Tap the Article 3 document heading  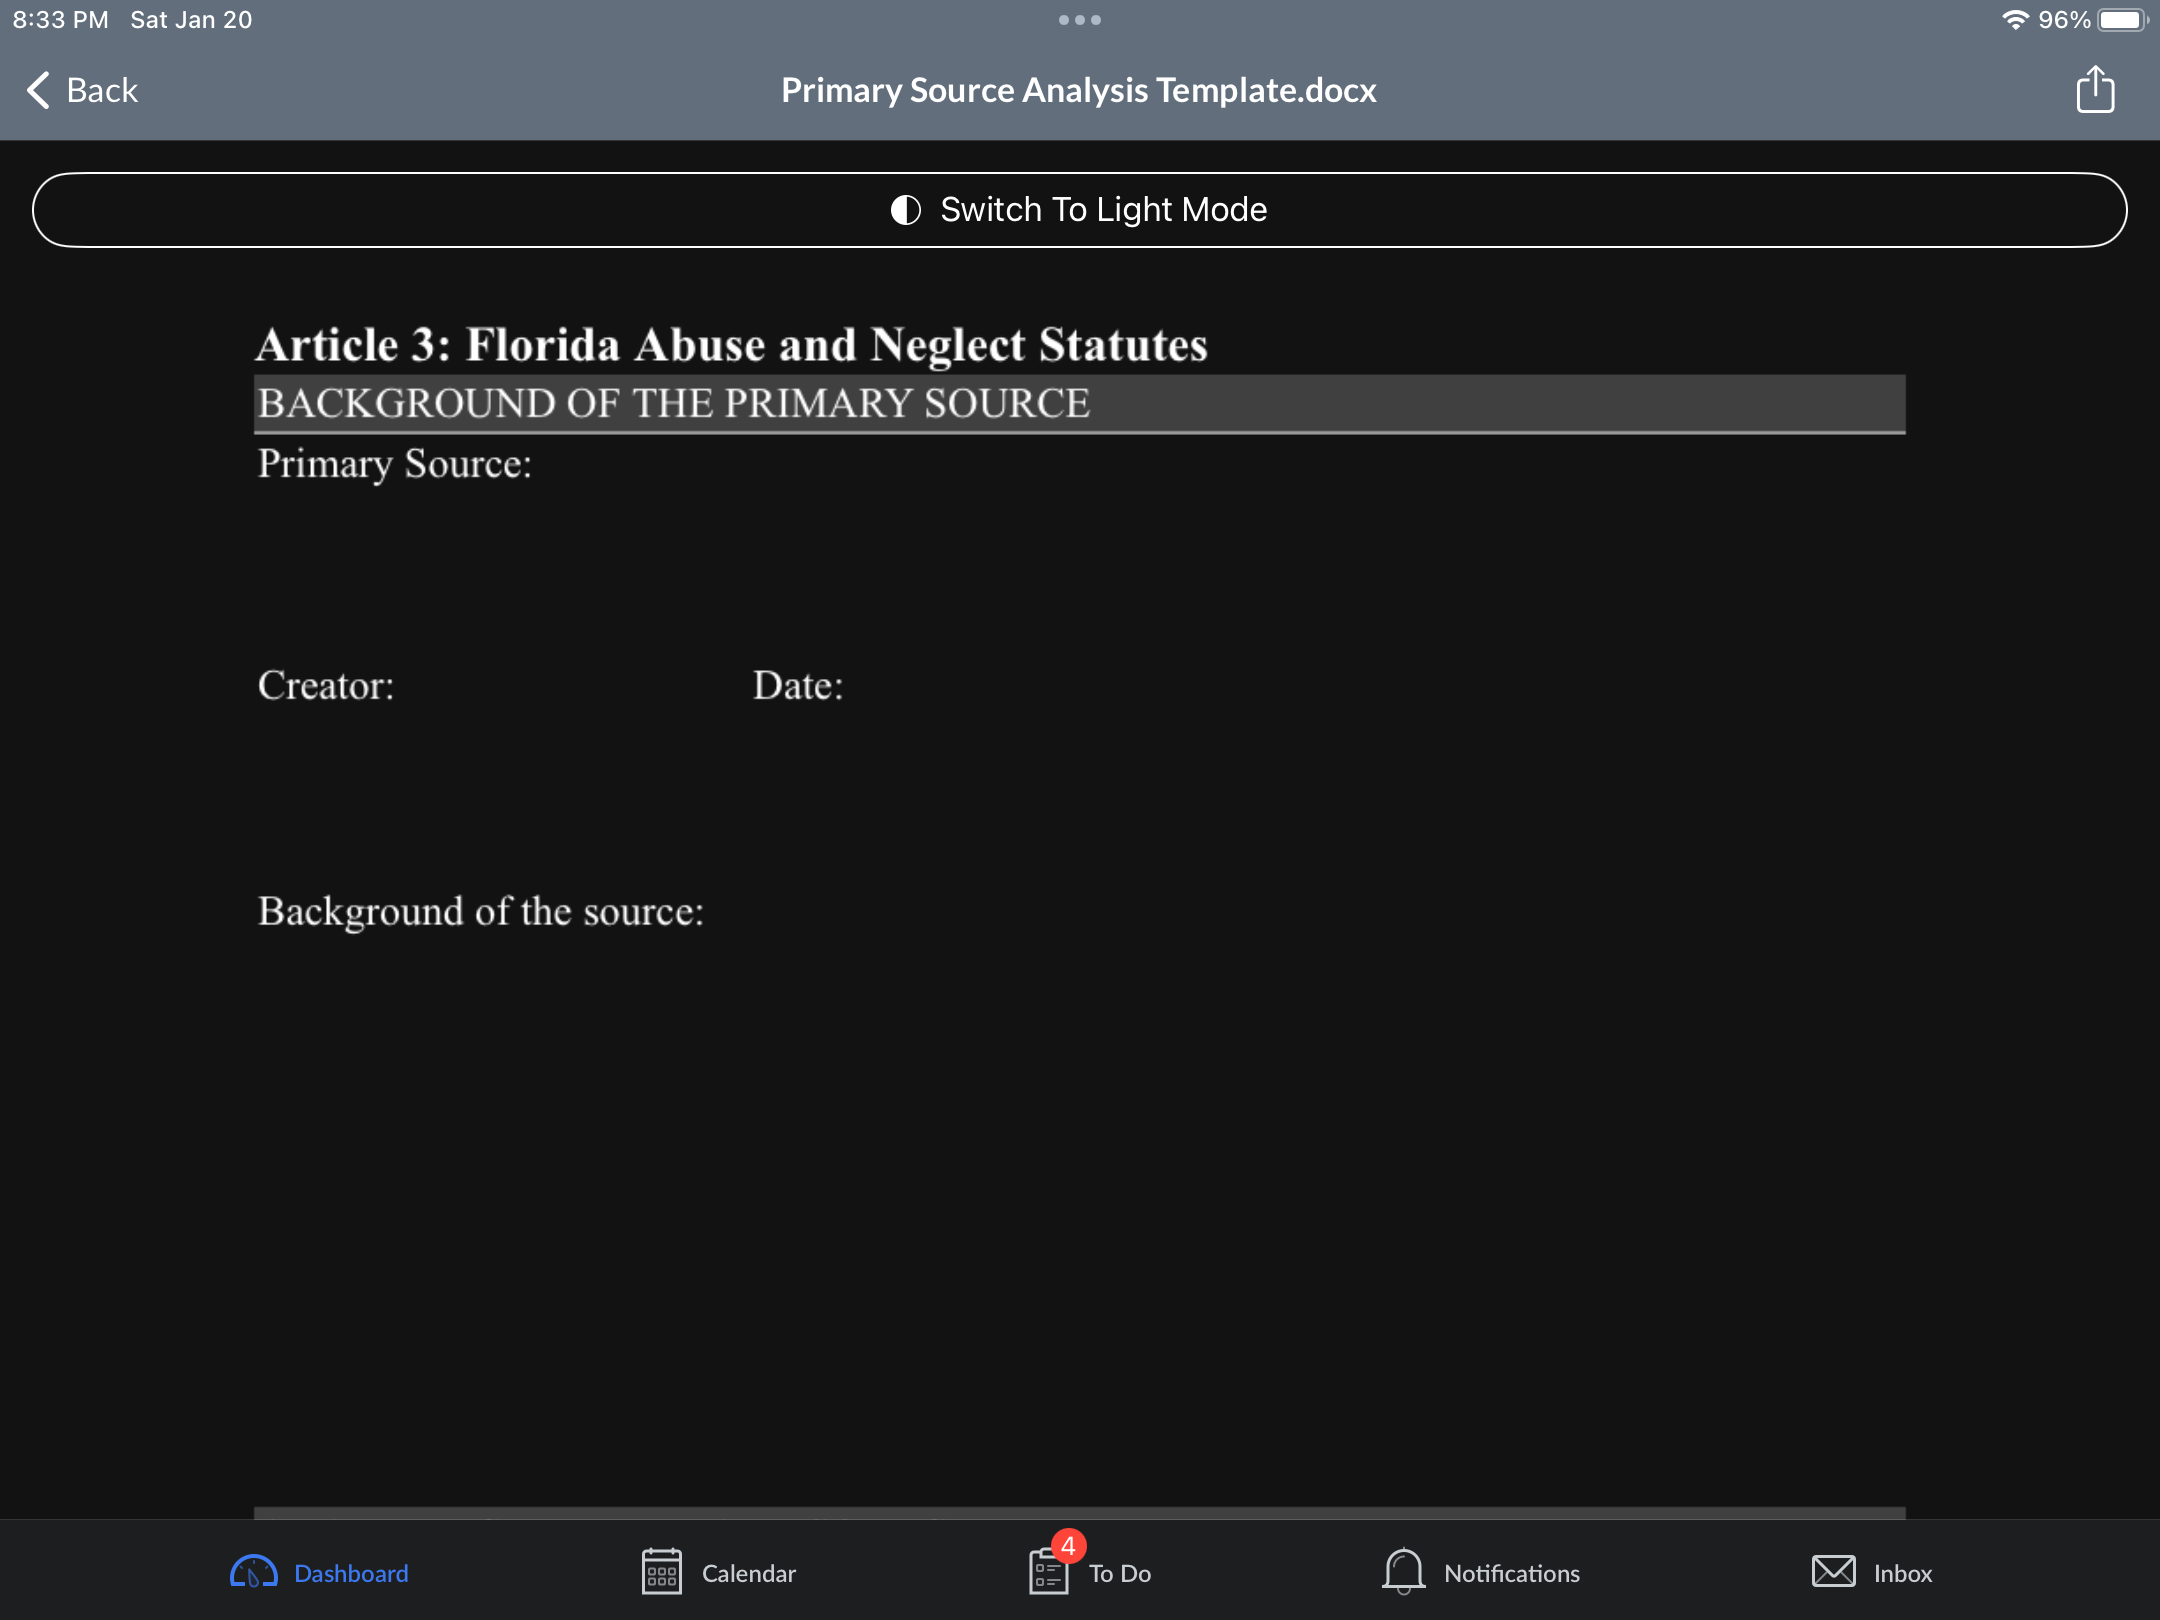point(731,345)
